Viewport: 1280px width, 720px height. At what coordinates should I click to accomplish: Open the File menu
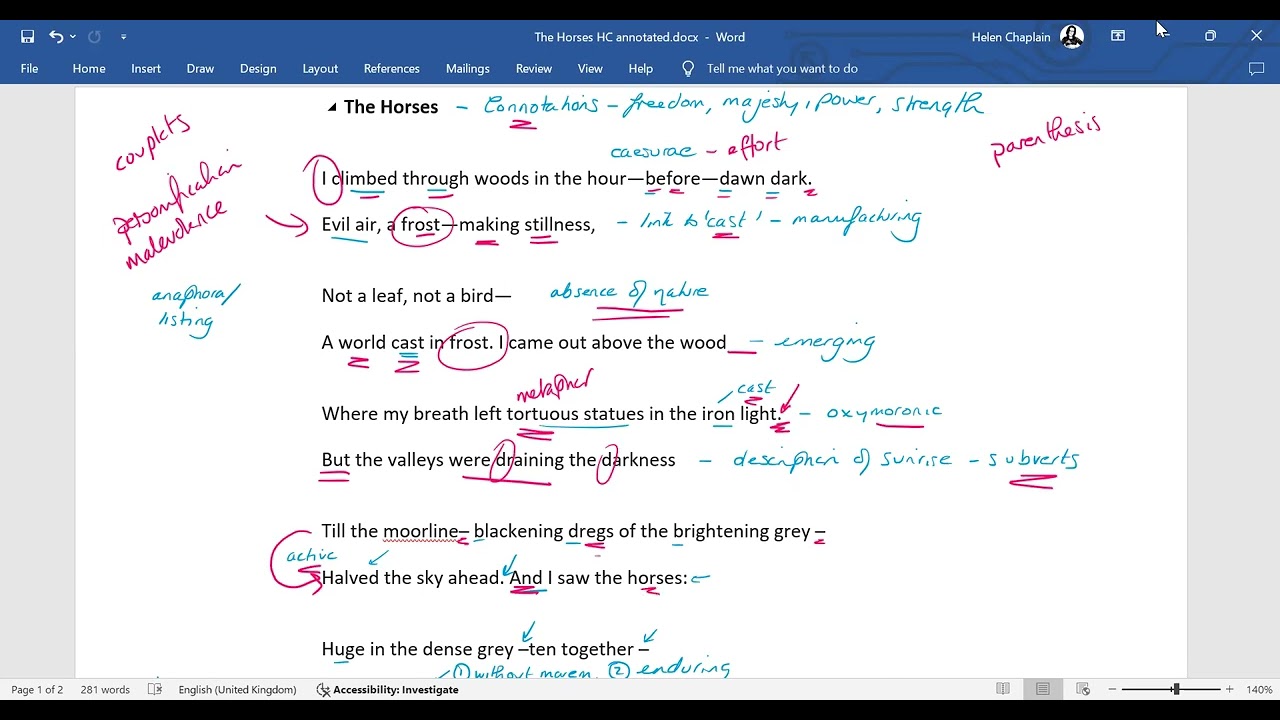click(x=29, y=69)
